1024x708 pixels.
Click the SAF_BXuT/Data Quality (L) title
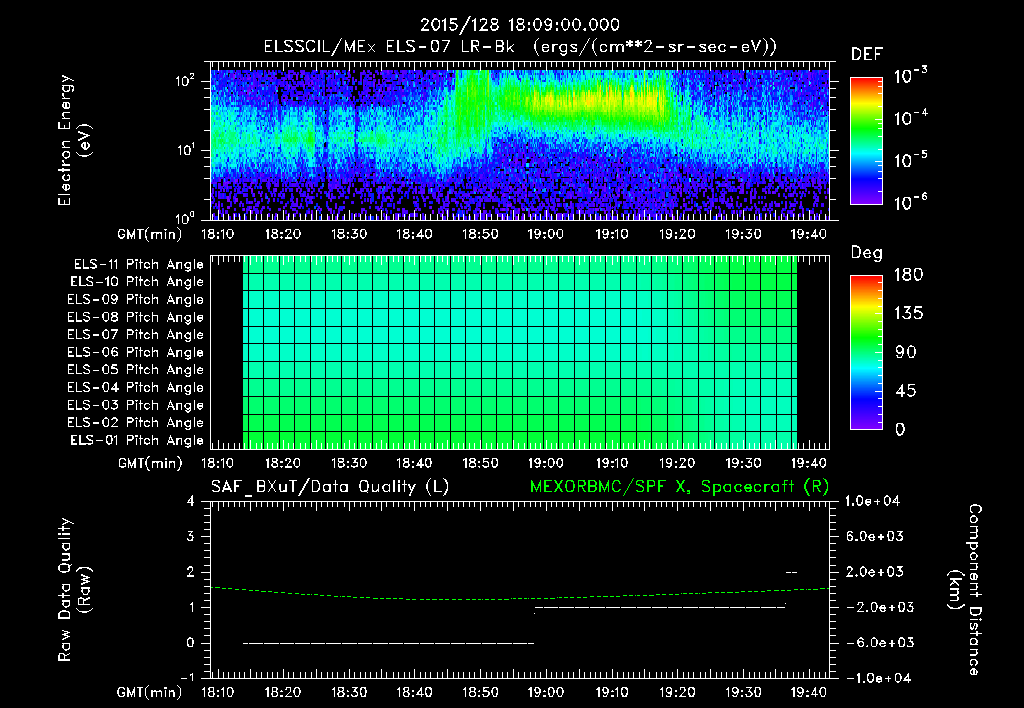(x=330, y=487)
